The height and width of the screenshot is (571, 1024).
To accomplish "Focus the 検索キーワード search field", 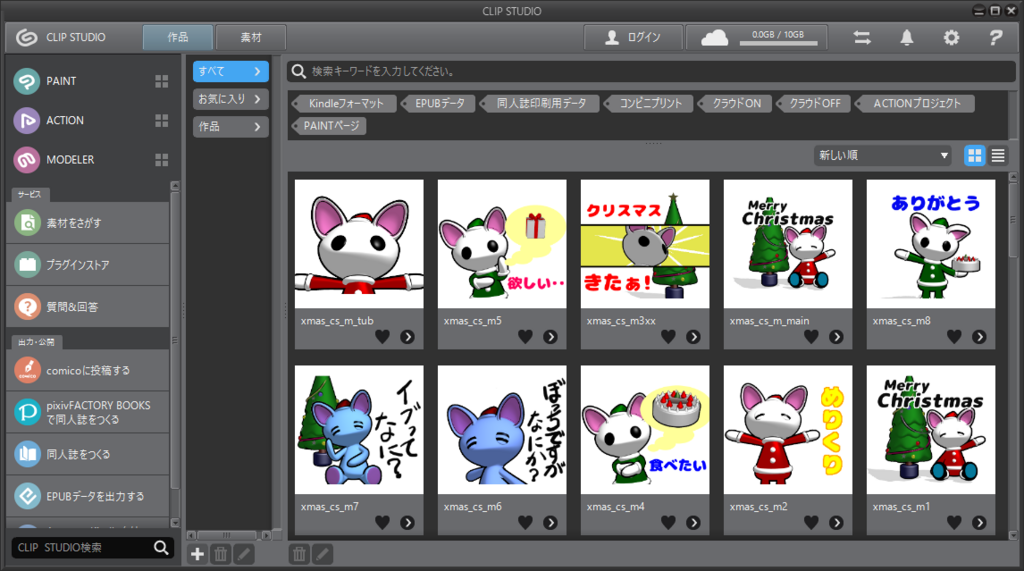I will (x=651, y=71).
